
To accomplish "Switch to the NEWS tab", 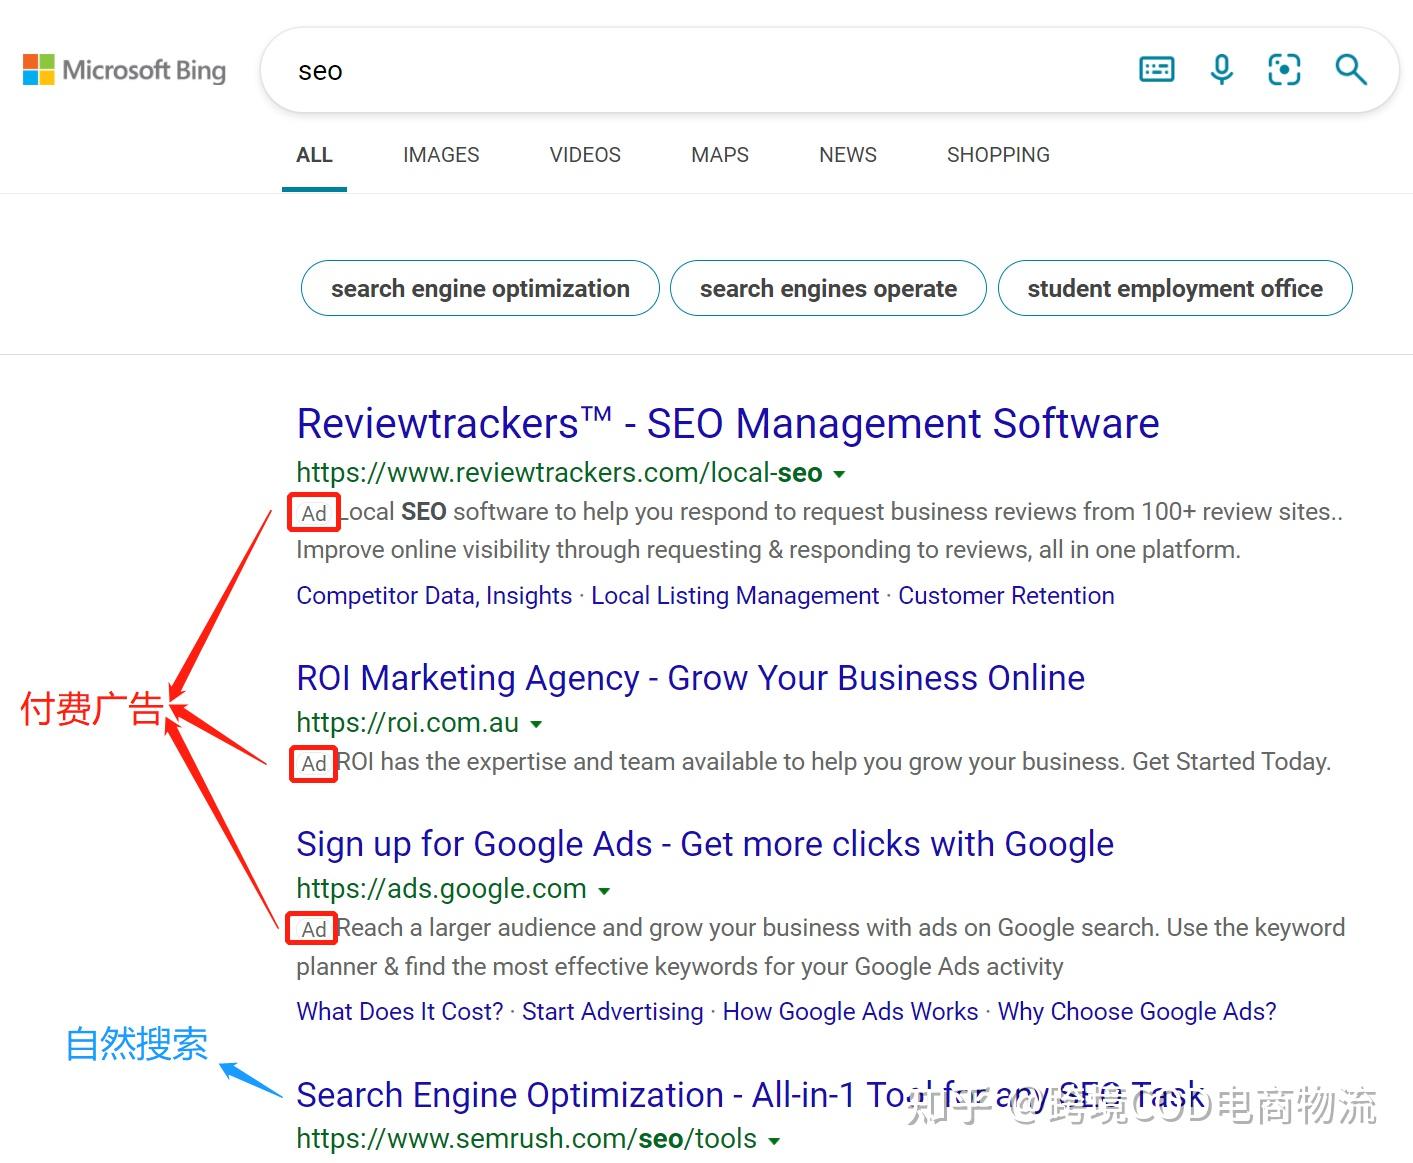I will click(x=848, y=155).
